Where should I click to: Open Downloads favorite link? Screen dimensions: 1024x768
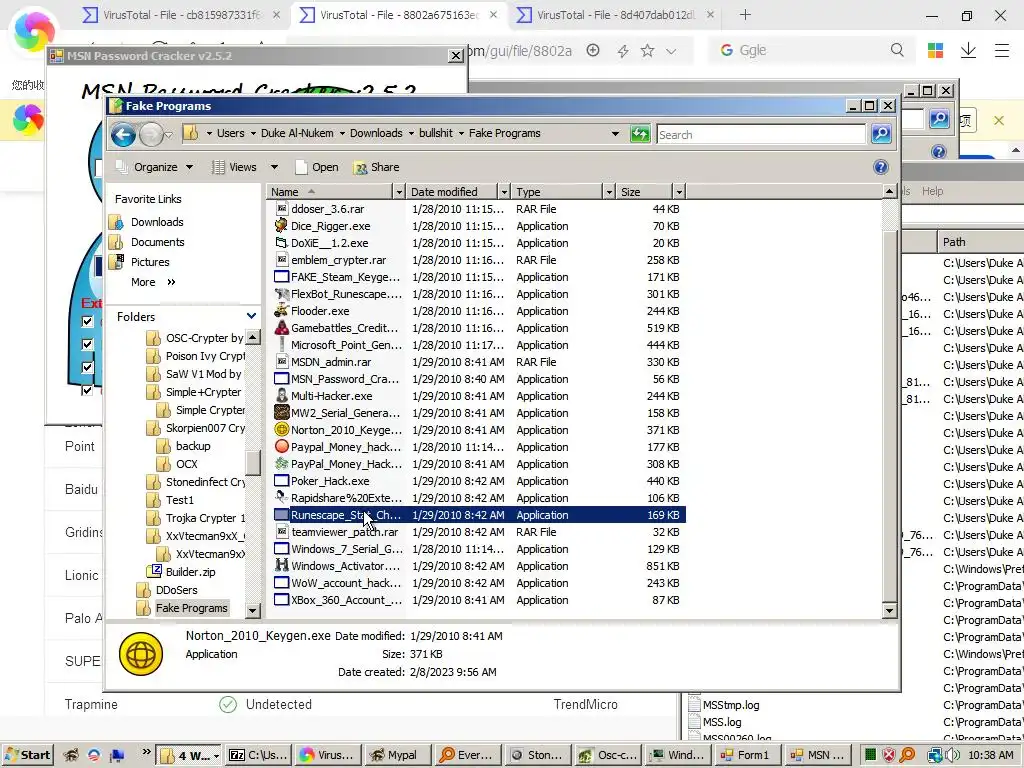[x=157, y=222]
